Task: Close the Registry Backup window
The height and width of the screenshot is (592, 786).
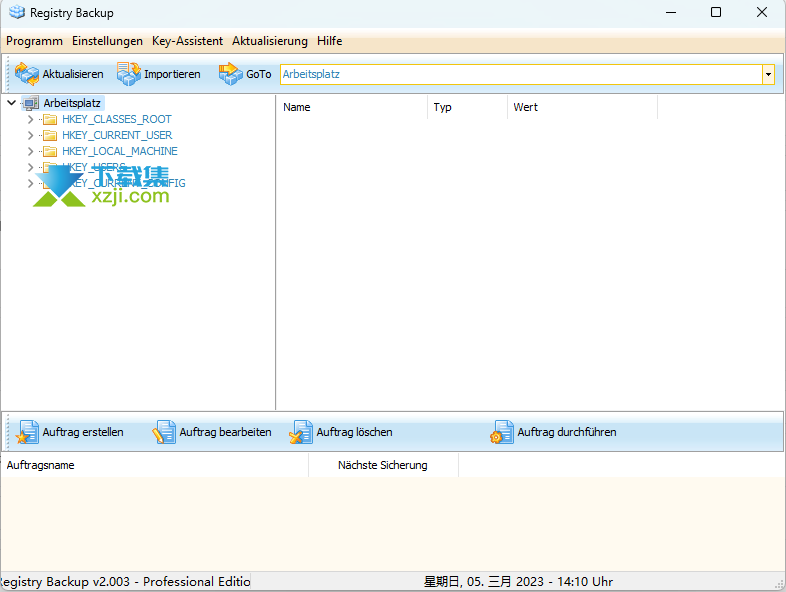Action: tap(761, 13)
